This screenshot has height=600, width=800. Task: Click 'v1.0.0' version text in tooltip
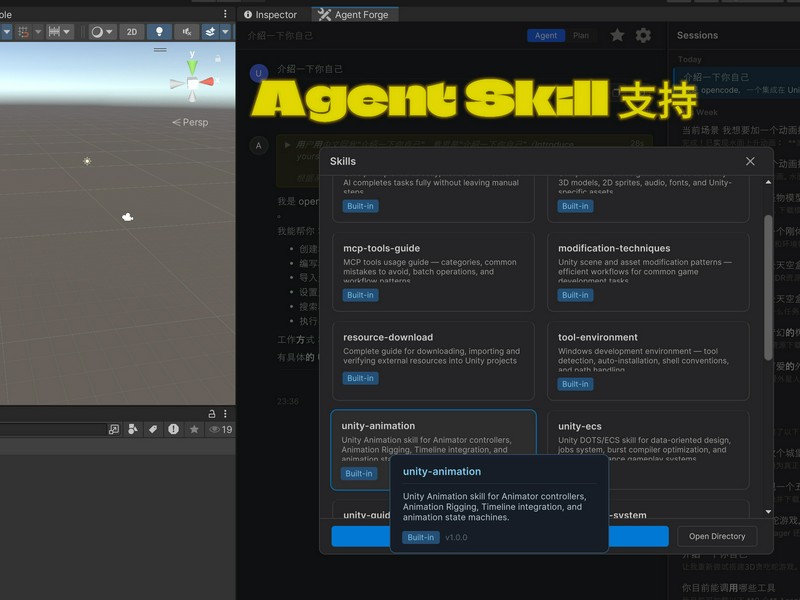456,537
